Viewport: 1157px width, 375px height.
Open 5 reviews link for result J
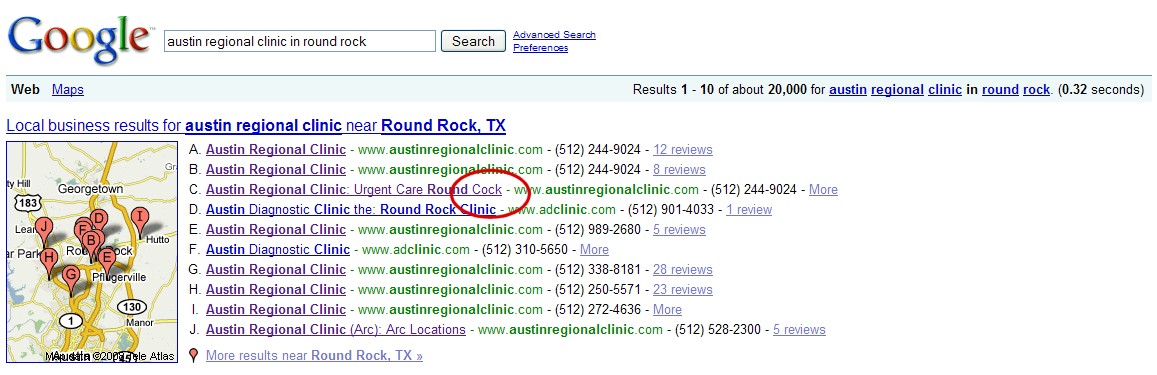[x=799, y=329]
